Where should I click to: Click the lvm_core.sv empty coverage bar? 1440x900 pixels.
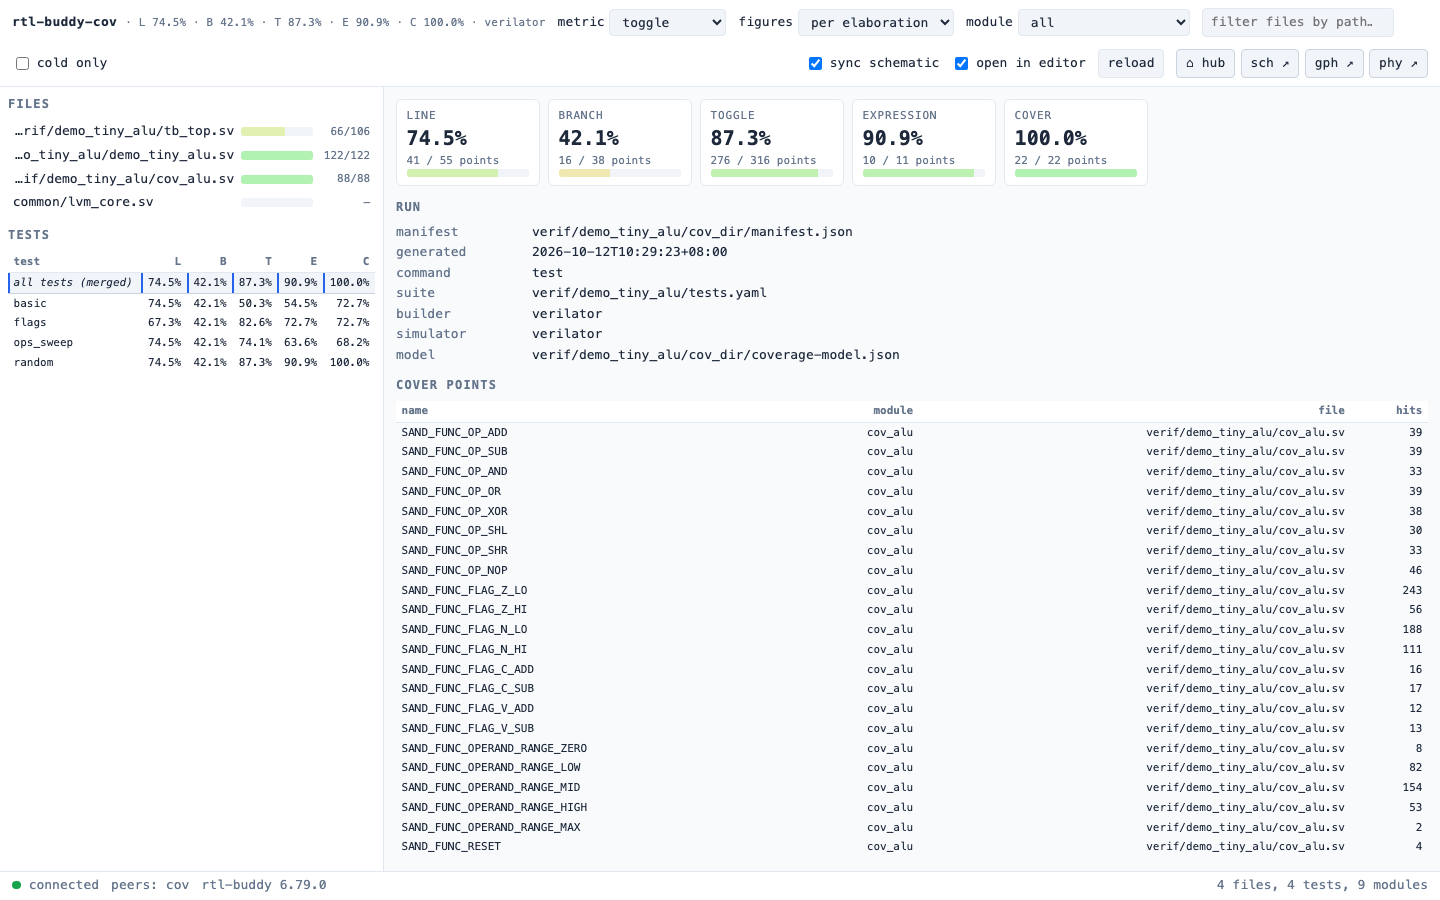click(x=277, y=202)
